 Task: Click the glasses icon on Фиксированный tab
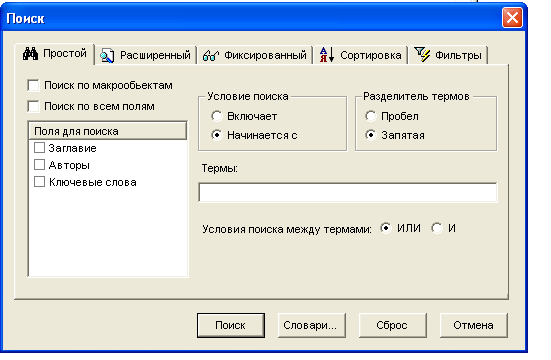(211, 56)
